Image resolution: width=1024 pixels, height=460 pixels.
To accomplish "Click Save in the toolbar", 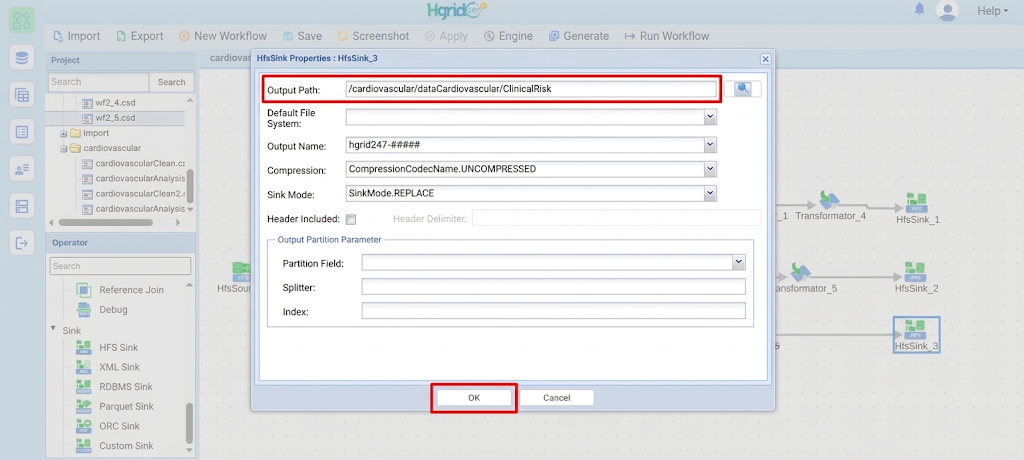I will tap(302, 36).
